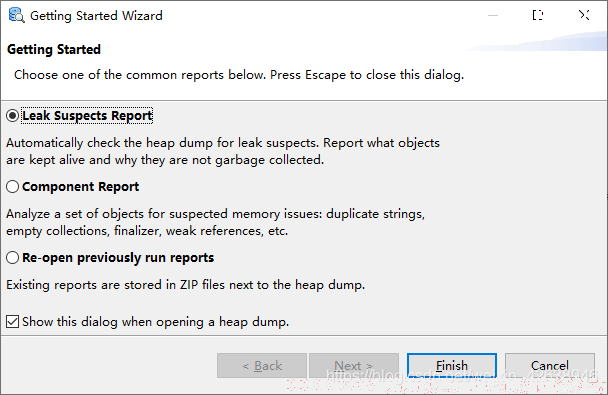The width and height of the screenshot is (608, 395).
Task: Click the Automatically check the heap dump description
Action: click(223, 151)
